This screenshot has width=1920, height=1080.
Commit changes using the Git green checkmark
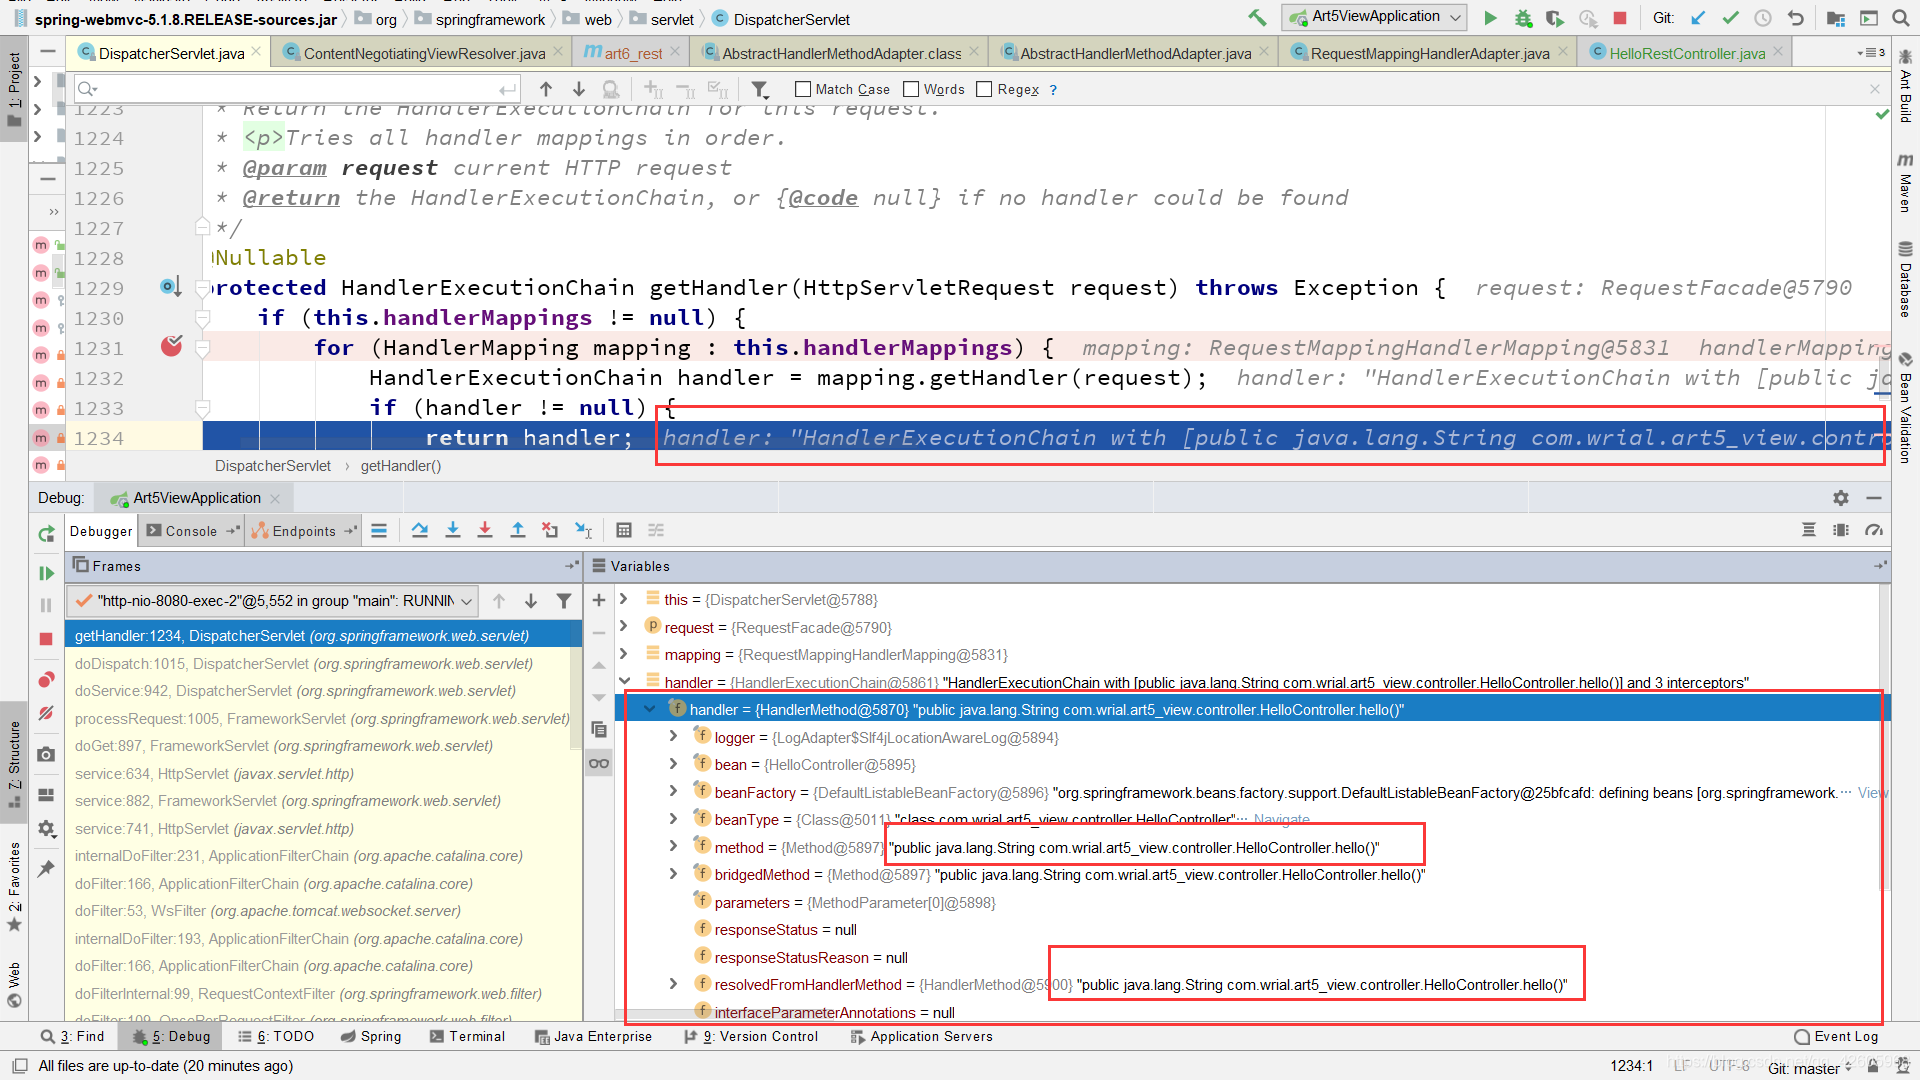(1730, 18)
